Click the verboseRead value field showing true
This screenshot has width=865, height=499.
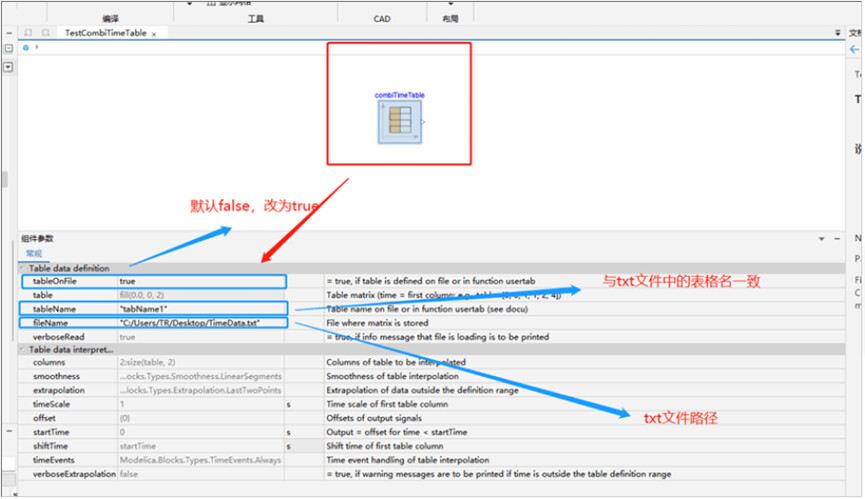[x=201, y=337]
